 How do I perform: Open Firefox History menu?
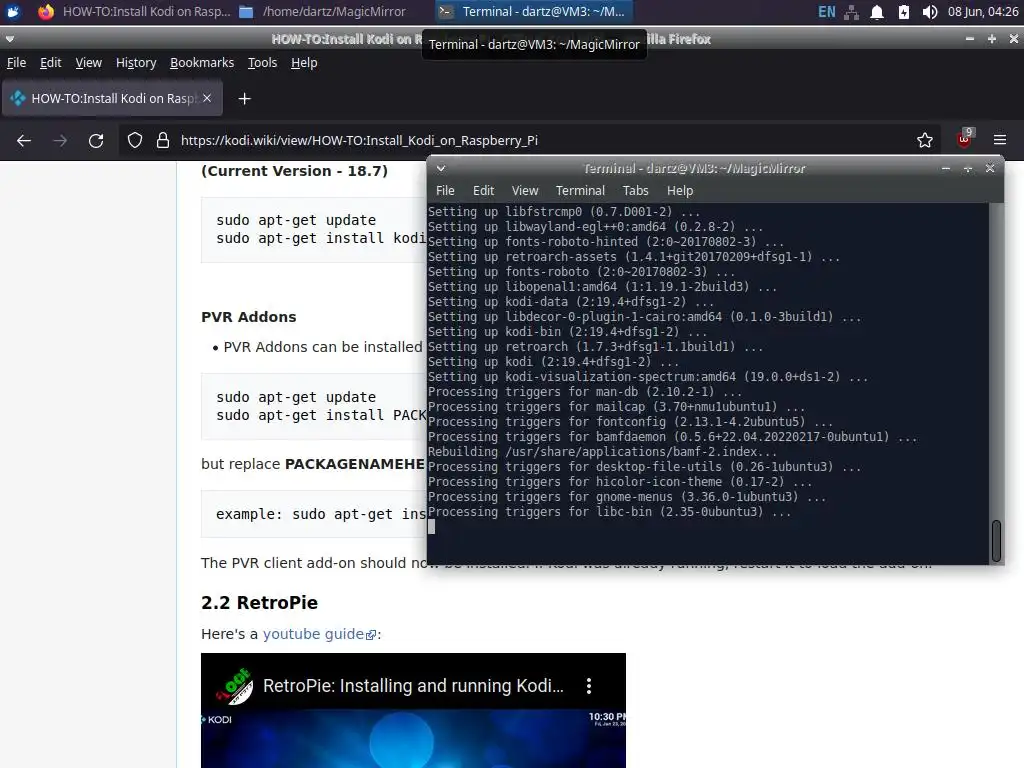[136, 63]
